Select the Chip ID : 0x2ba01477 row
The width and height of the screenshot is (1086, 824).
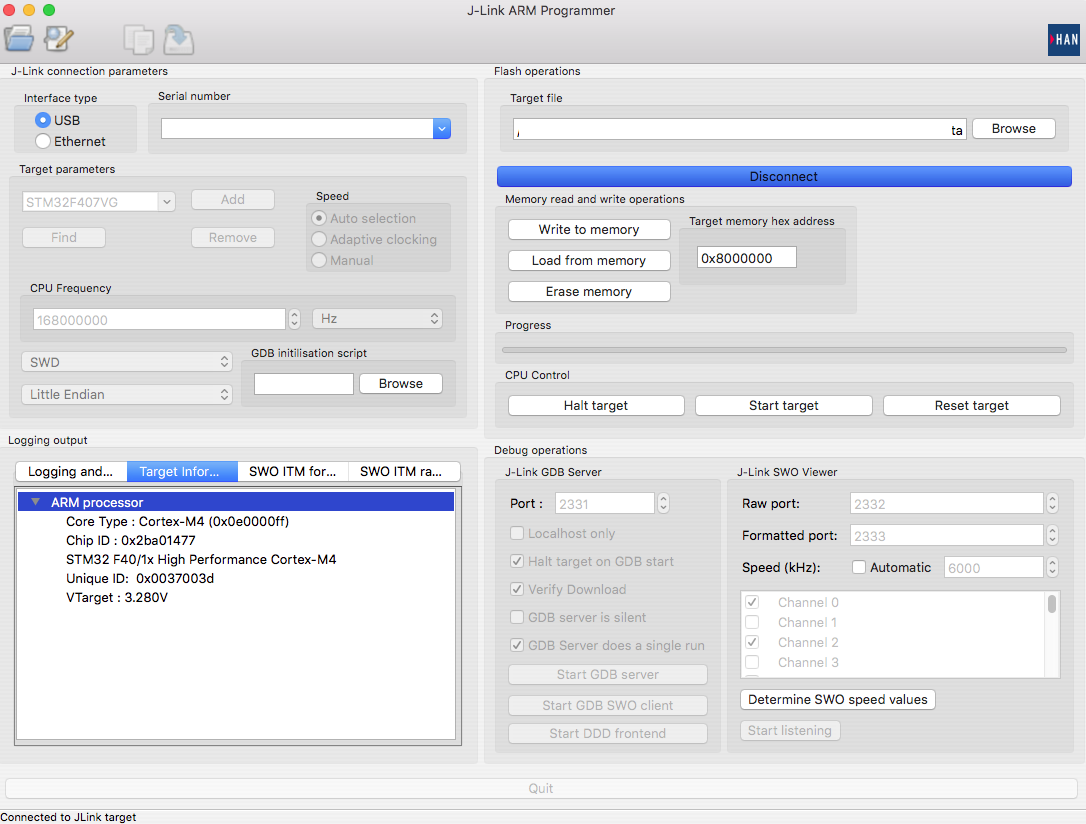pyautogui.click(x=235, y=540)
